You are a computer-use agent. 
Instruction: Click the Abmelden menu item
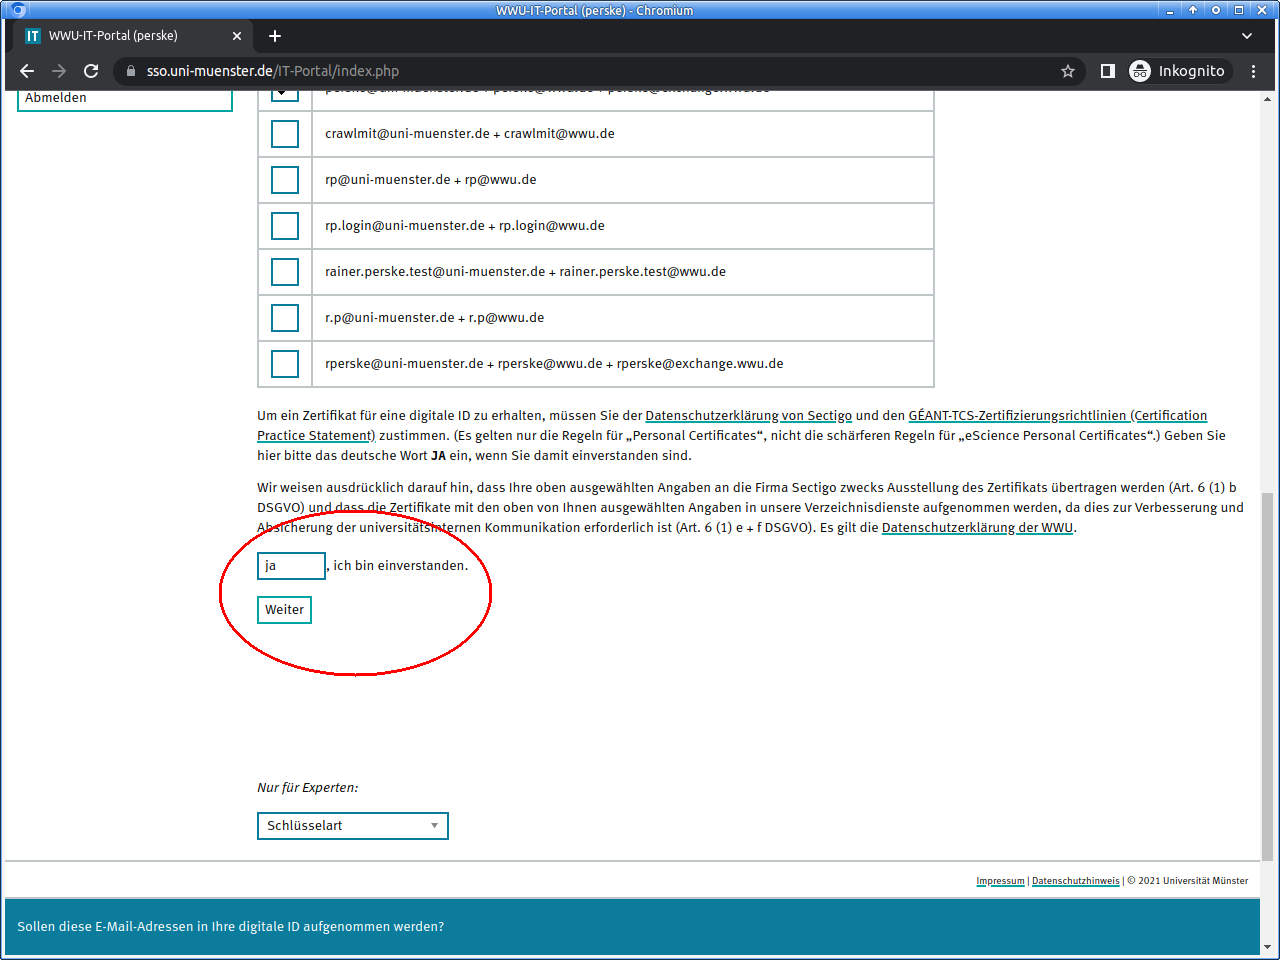click(x=56, y=98)
